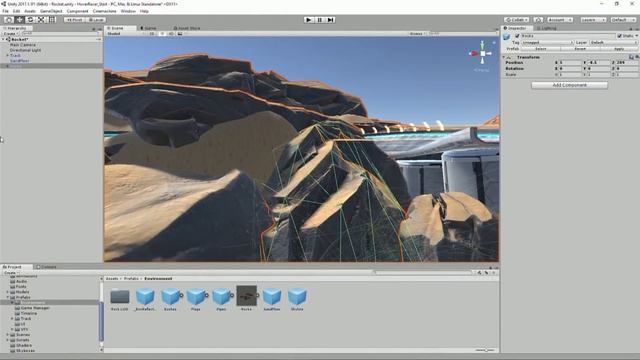The height and width of the screenshot is (360, 640).
Task: Toggle 2D view mode in the Scene
Action: [x=152, y=33]
